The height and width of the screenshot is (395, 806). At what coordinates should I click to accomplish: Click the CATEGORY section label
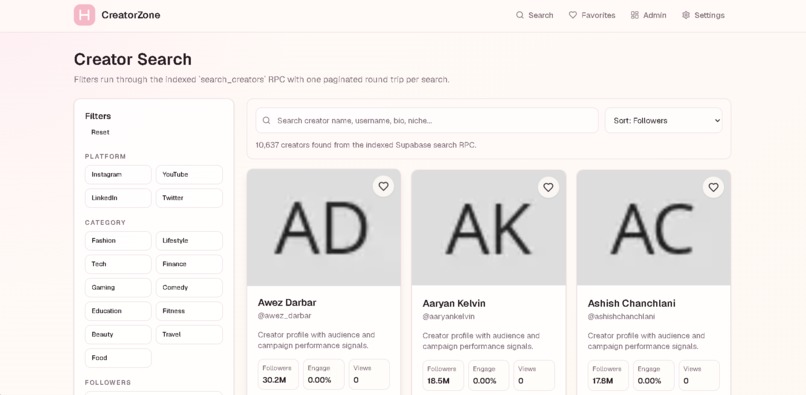(105, 222)
